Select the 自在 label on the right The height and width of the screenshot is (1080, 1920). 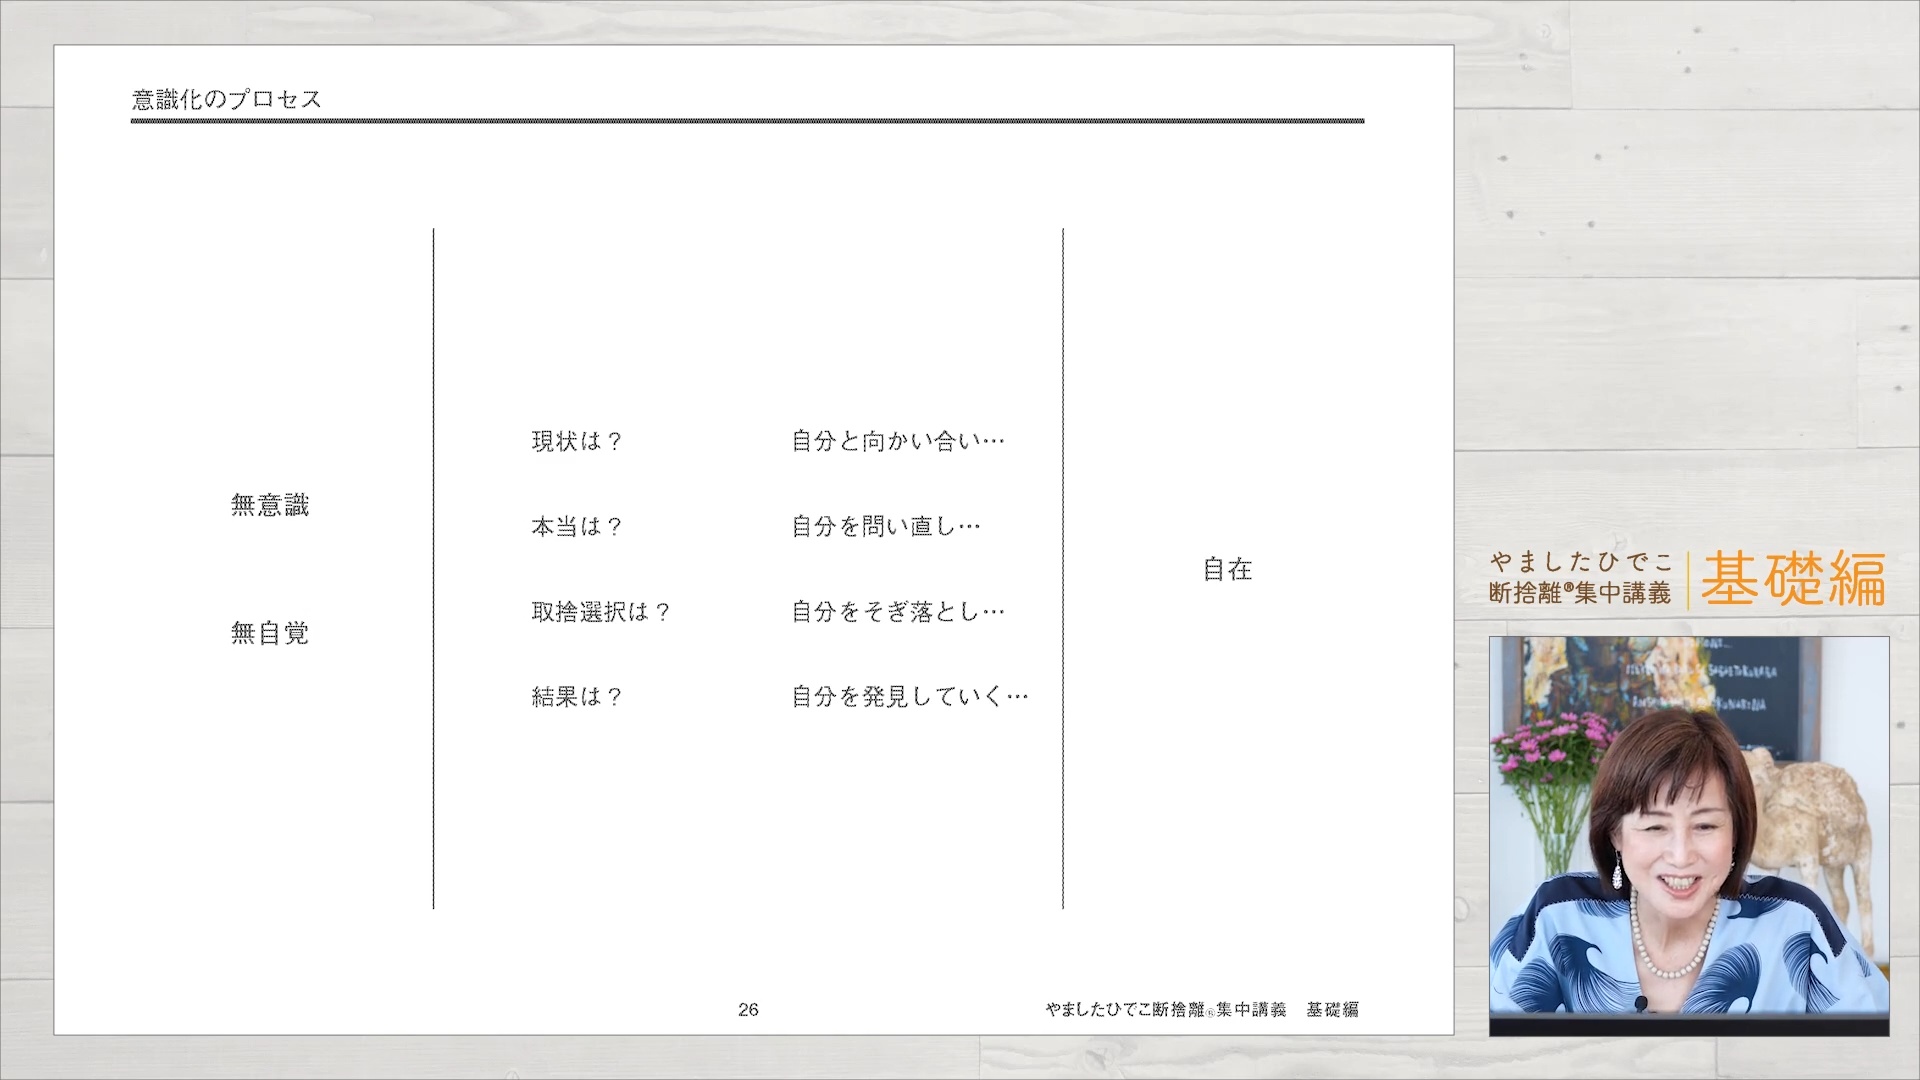[x=1227, y=570]
